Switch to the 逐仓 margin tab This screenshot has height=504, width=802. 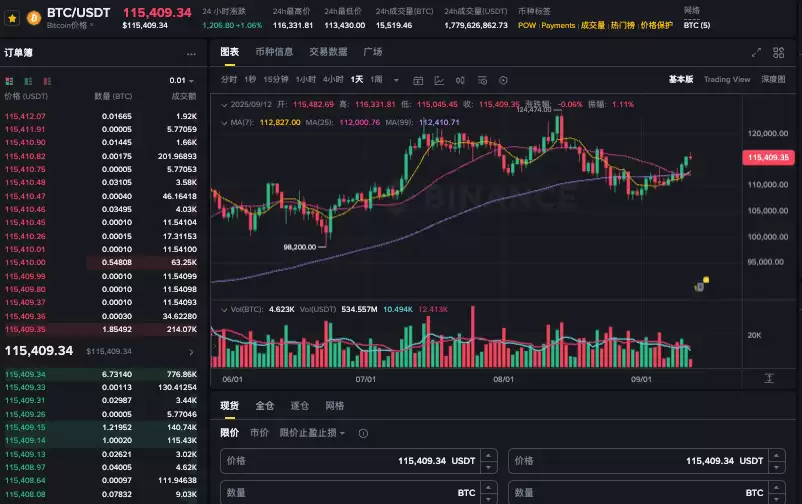tap(300, 406)
